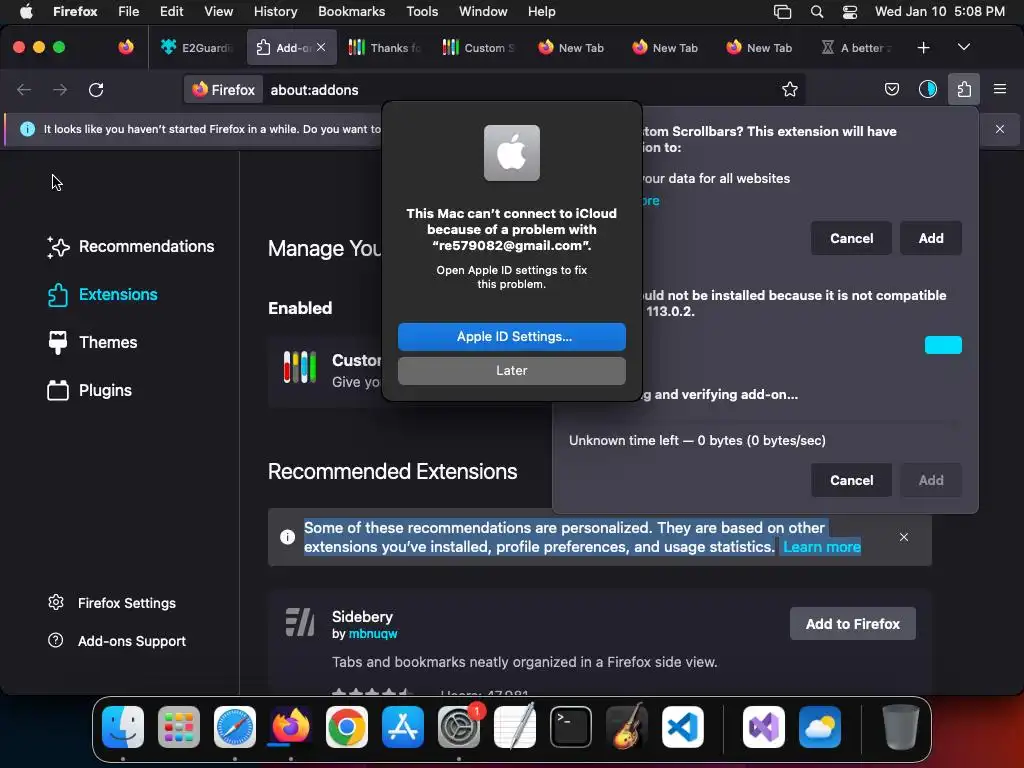Open Add-ons Support help link
Image resolution: width=1024 pixels, height=768 pixels.
coord(117,641)
